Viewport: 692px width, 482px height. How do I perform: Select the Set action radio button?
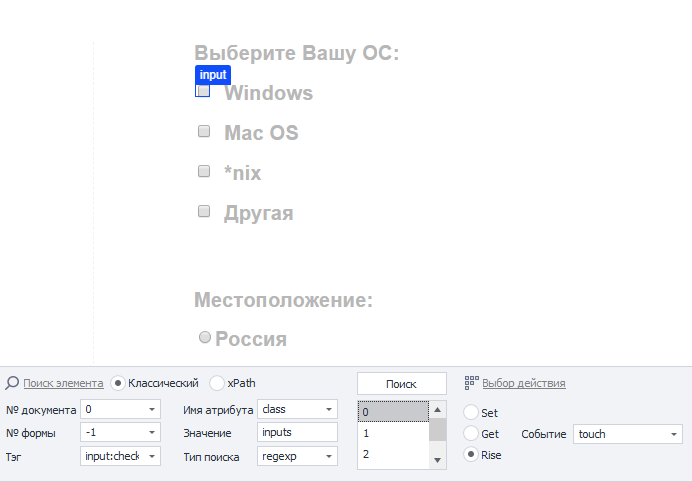point(471,412)
